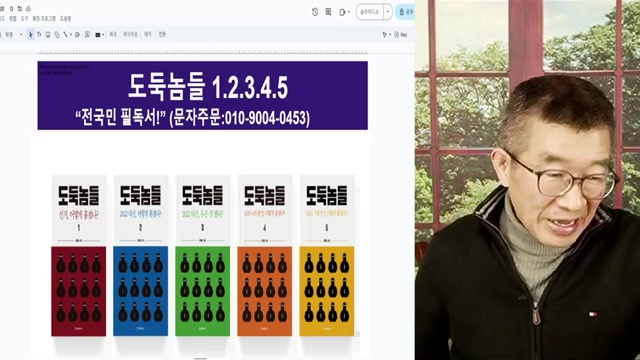Click the 레이아웃 layout button
This screenshot has width=640, height=360.
pos(130,35)
